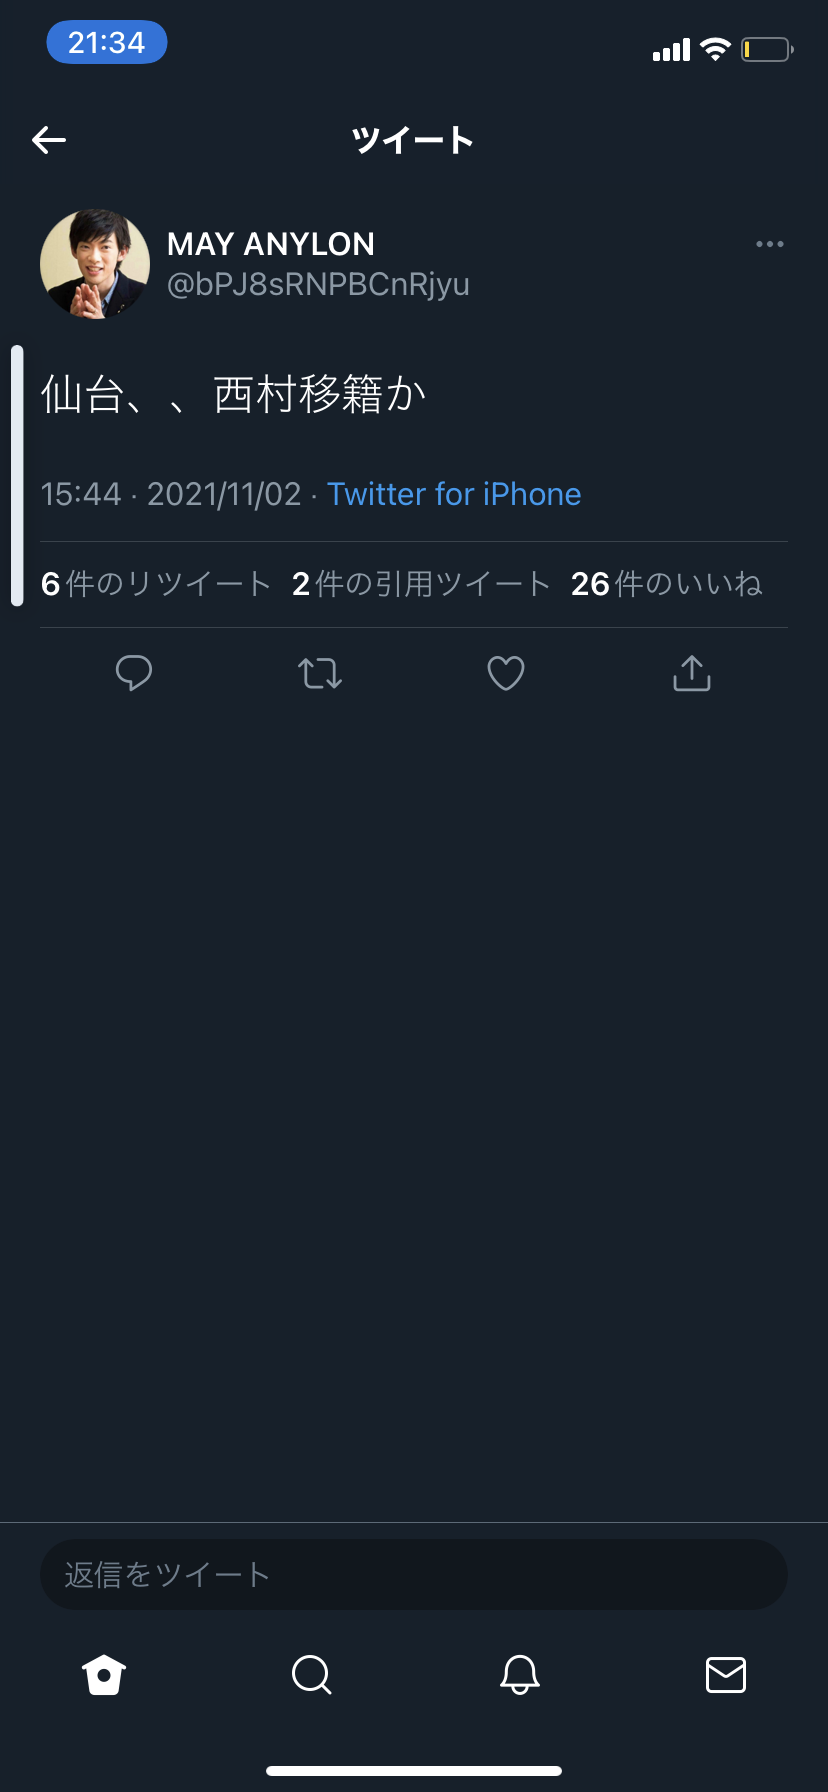
Task: Tap MAY ANYLON profile picture
Action: pos(95,264)
